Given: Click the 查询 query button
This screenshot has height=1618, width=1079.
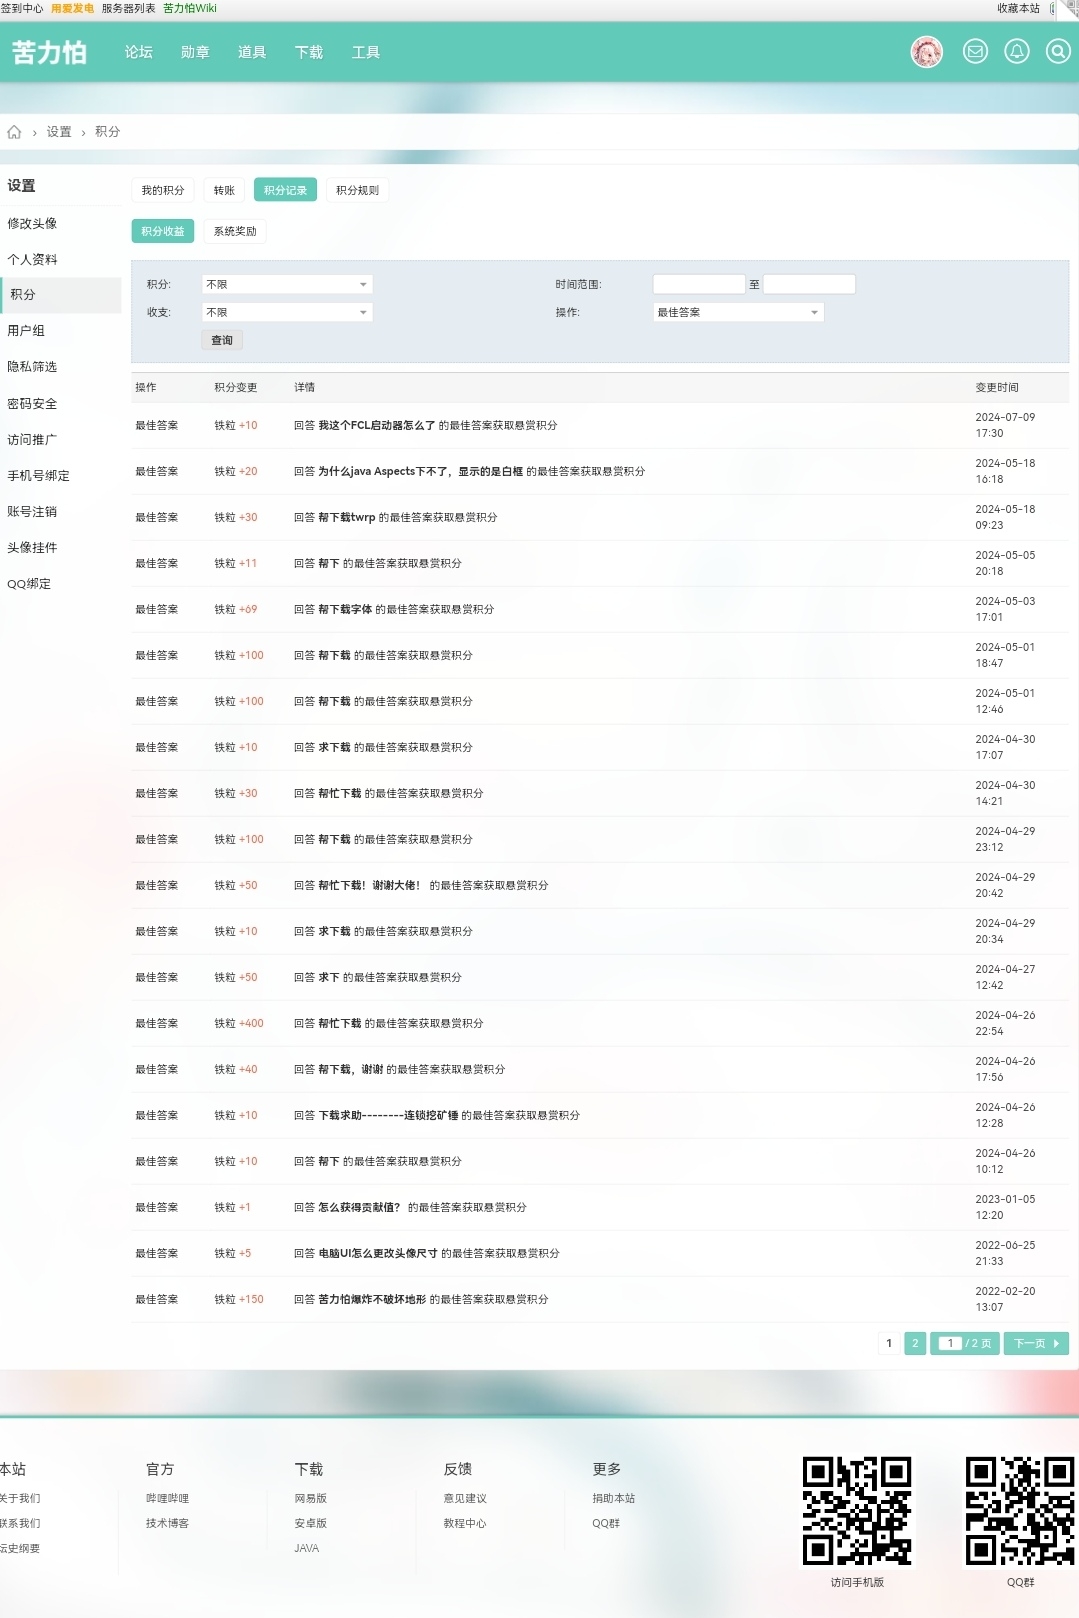Looking at the screenshot, I should tap(222, 341).
